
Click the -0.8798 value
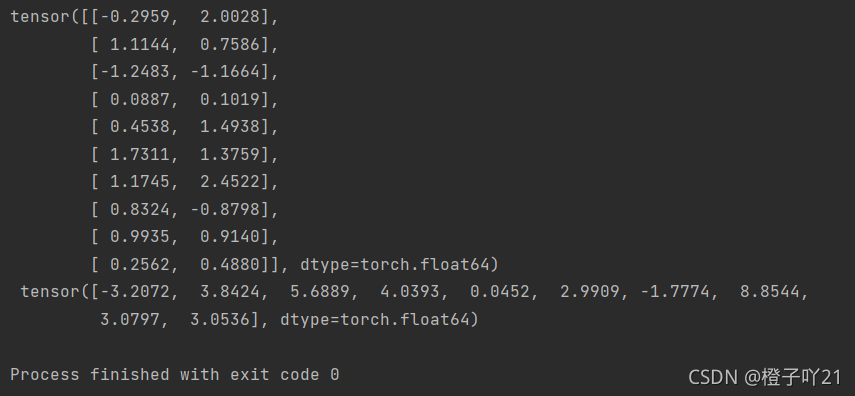(225, 209)
